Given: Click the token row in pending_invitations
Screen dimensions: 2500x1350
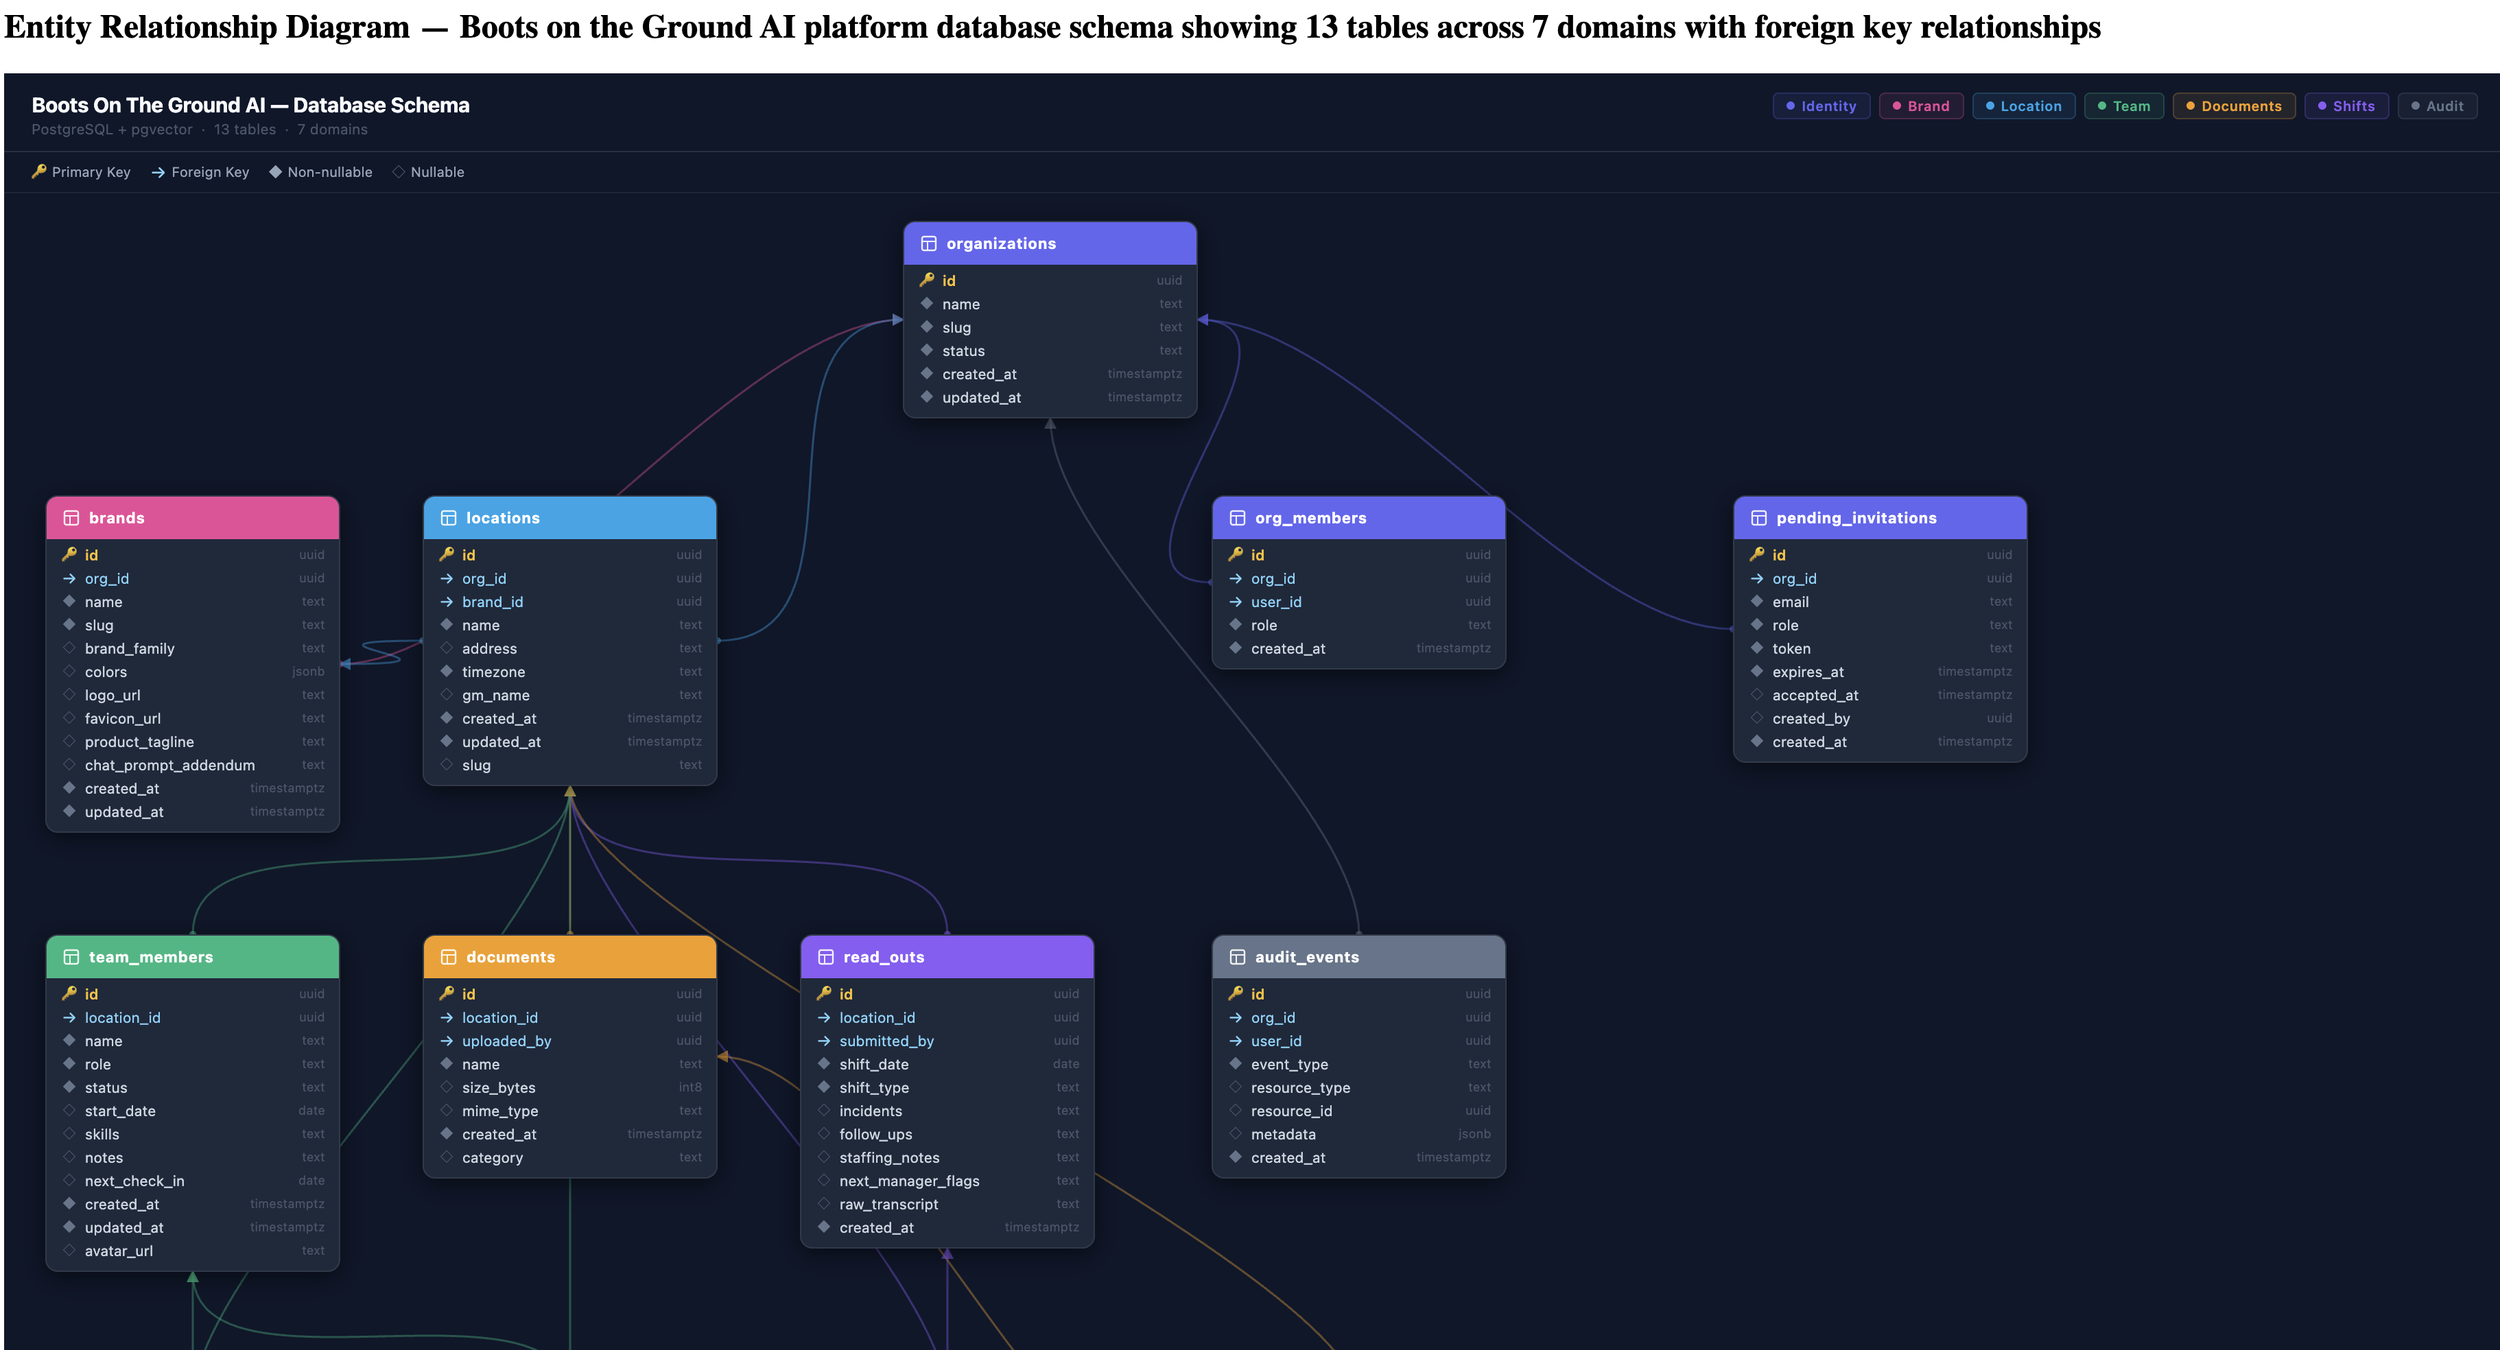Looking at the screenshot, I should 1880,649.
